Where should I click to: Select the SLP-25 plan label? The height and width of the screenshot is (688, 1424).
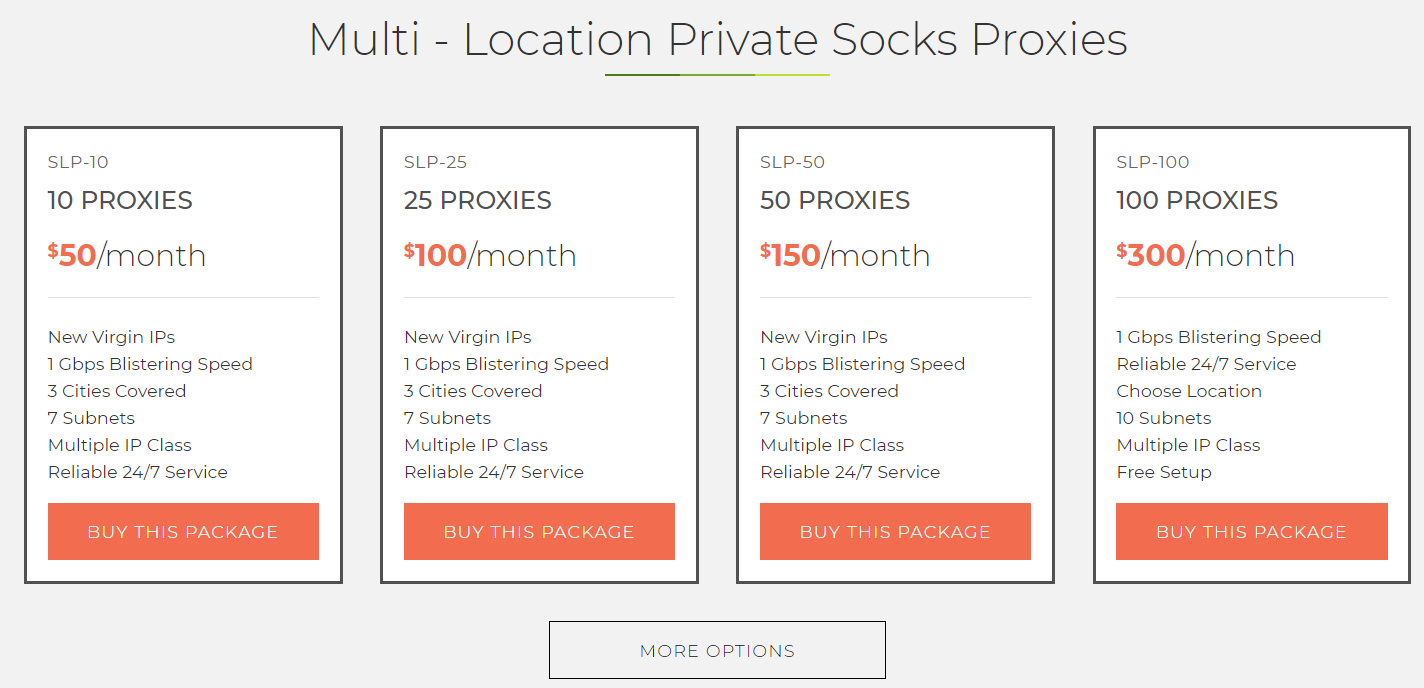point(432,161)
